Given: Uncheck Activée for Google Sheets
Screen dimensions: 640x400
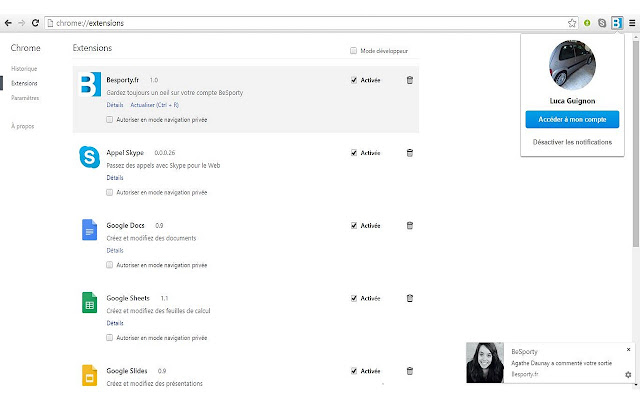Looking at the screenshot, I should [354, 298].
